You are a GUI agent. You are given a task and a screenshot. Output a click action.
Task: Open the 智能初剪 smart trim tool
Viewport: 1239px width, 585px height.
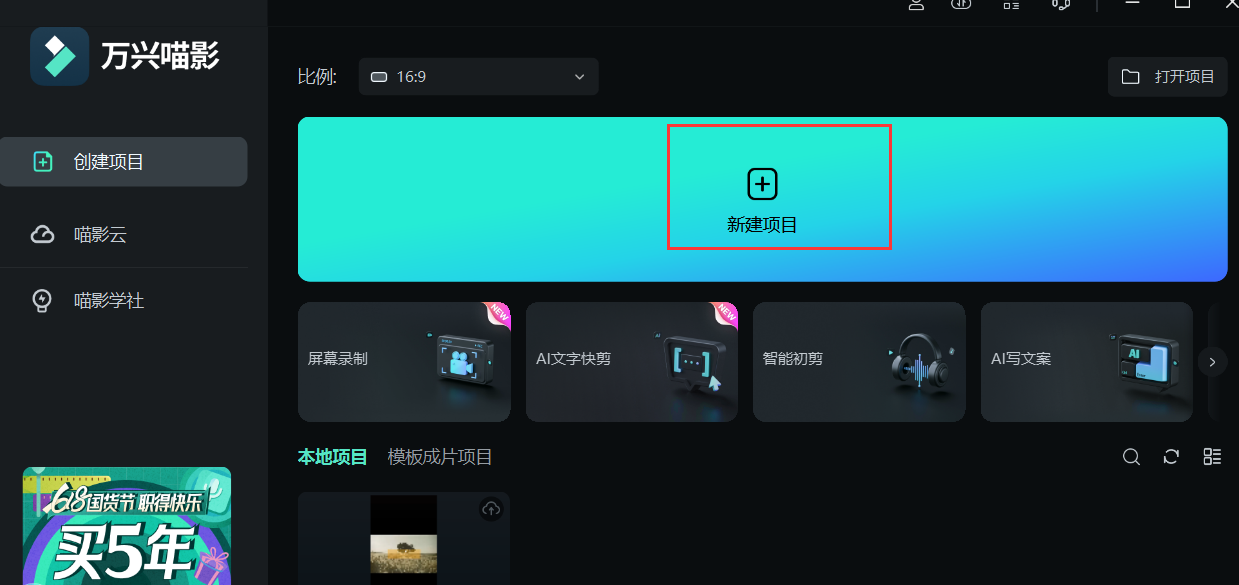858,362
